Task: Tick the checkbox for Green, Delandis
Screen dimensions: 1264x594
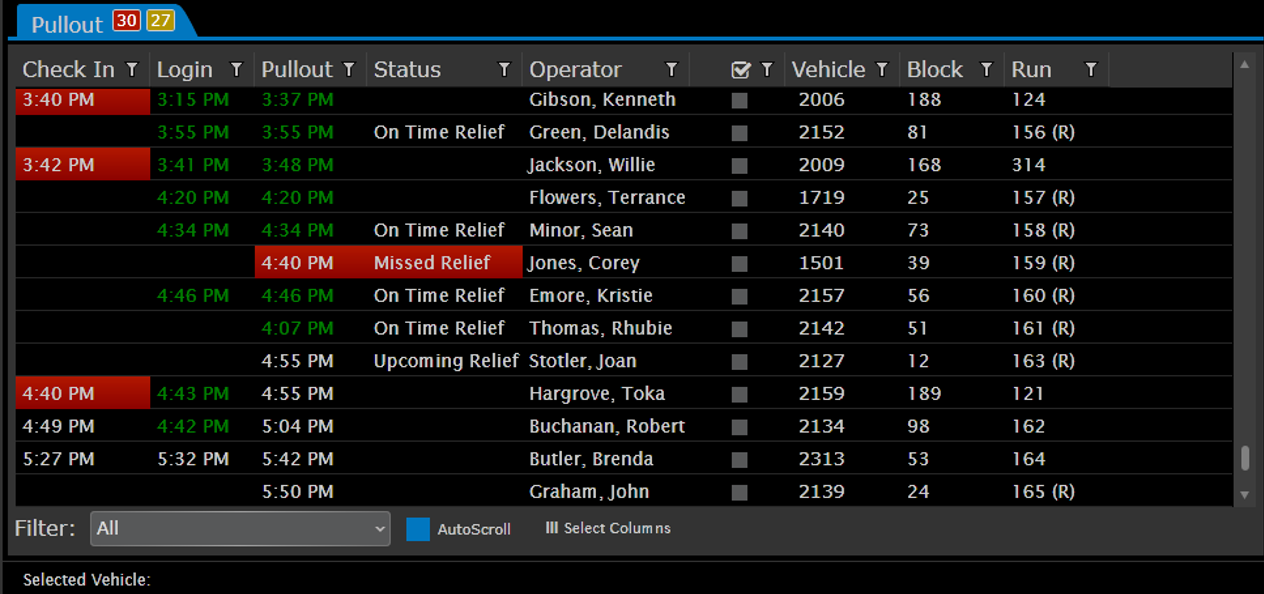Action: (x=739, y=132)
